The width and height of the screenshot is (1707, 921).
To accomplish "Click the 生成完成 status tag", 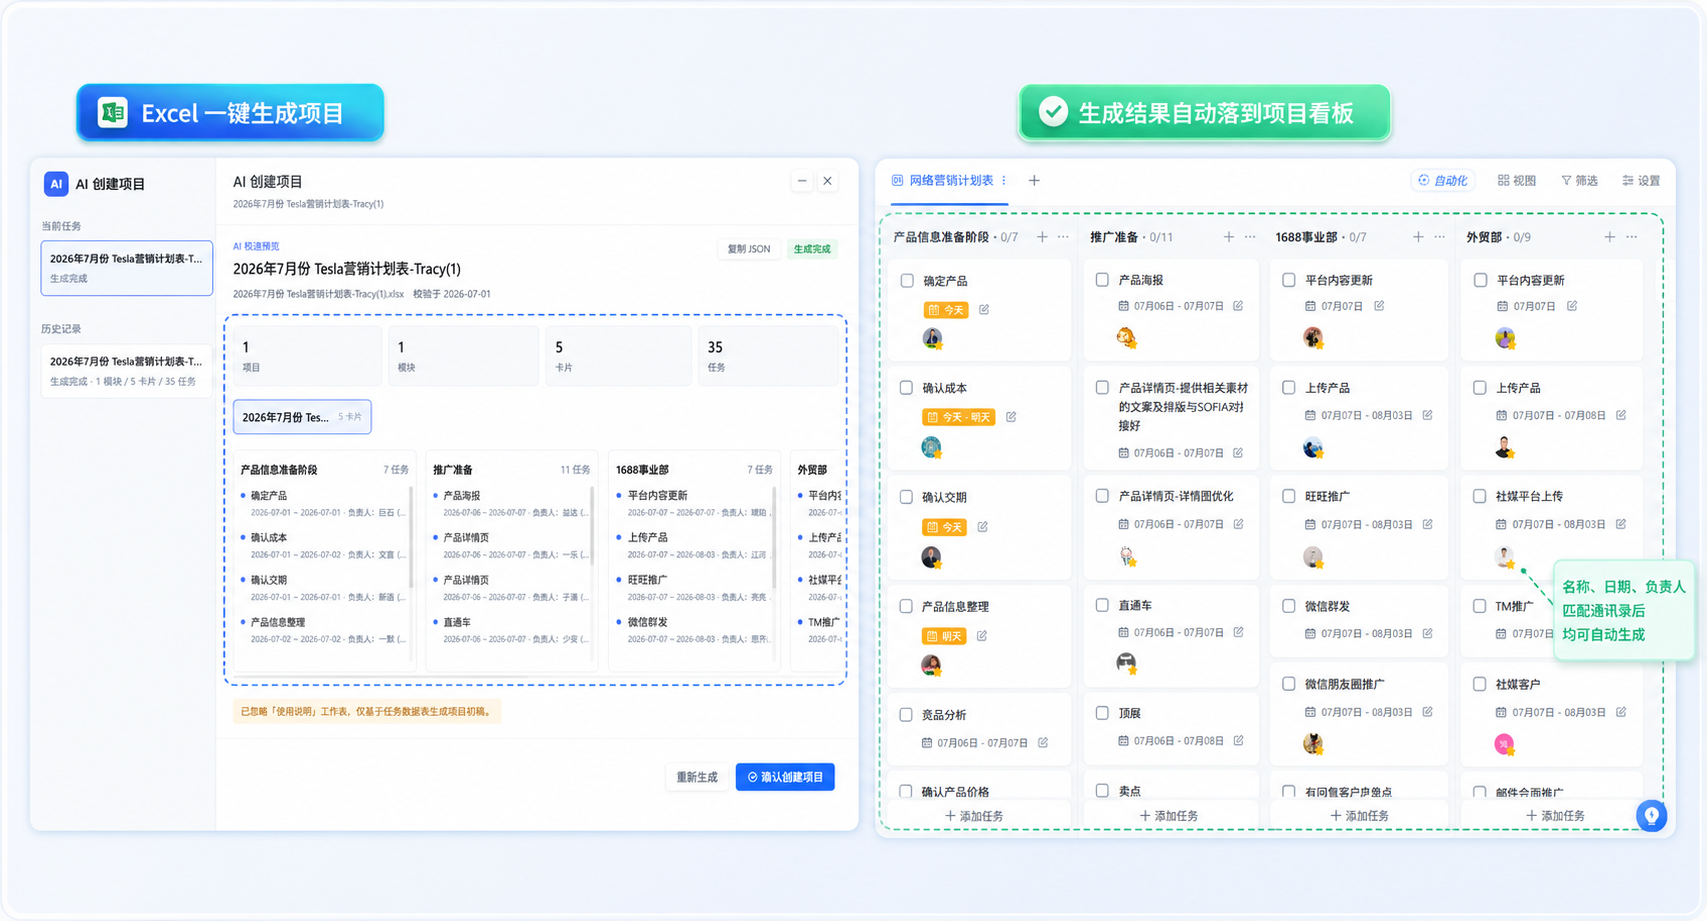I will coord(812,249).
